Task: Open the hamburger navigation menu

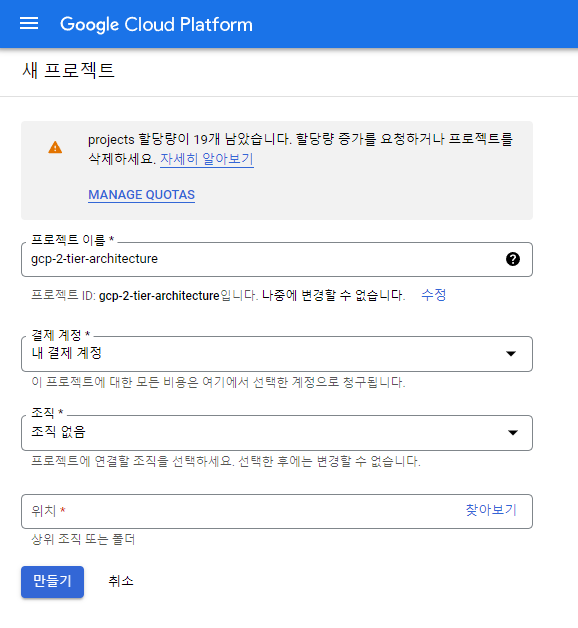Action: click(29, 24)
